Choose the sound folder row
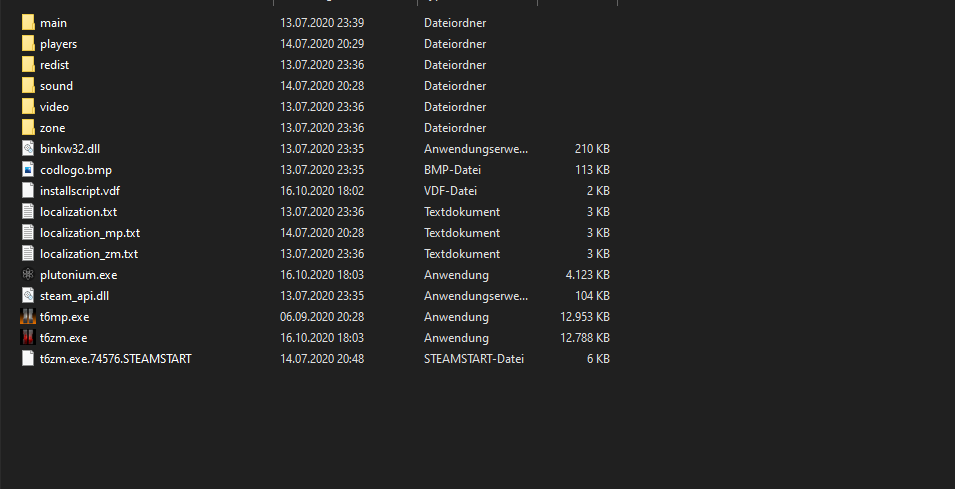Image resolution: width=955 pixels, height=489 pixels. tap(315, 86)
